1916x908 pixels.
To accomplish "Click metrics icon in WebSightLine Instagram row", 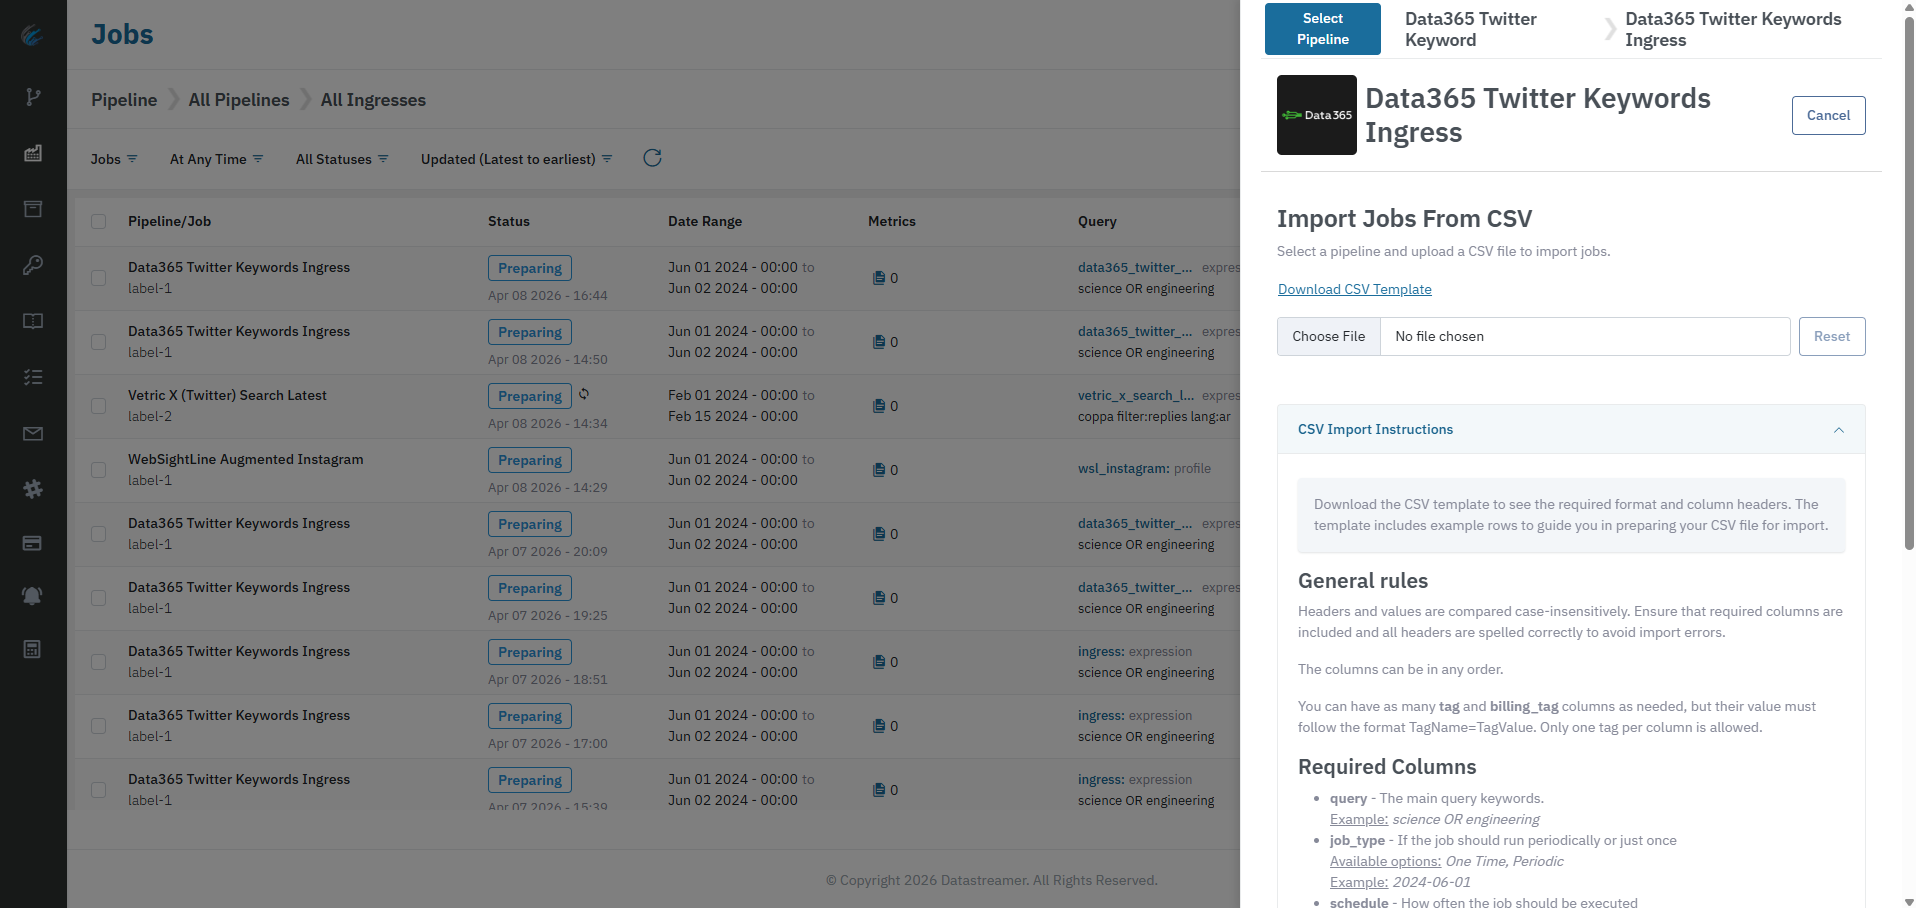I will coord(879,470).
